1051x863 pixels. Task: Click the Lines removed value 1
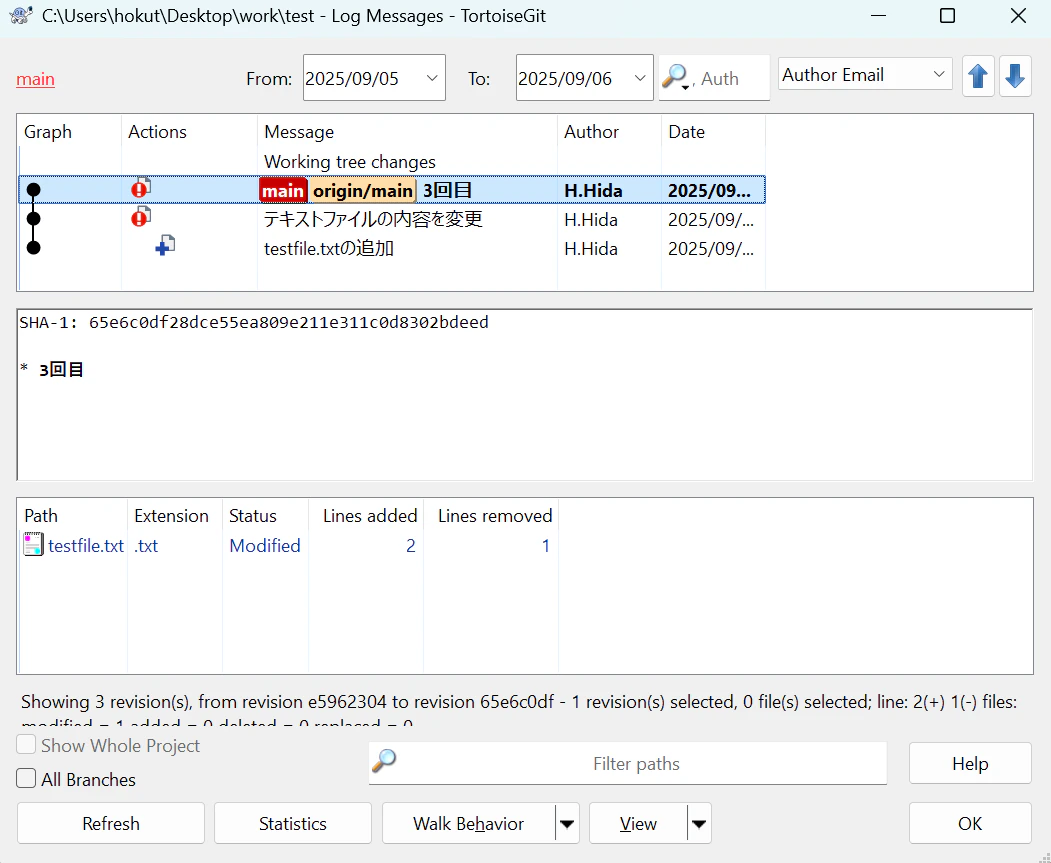(546, 545)
